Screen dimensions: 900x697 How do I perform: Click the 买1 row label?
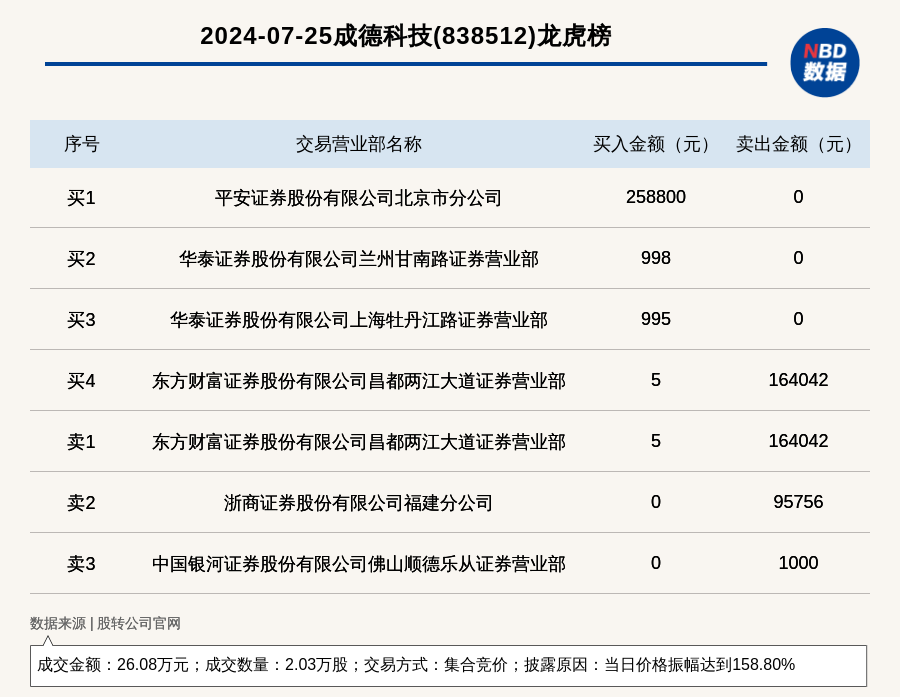tap(81, 198)
